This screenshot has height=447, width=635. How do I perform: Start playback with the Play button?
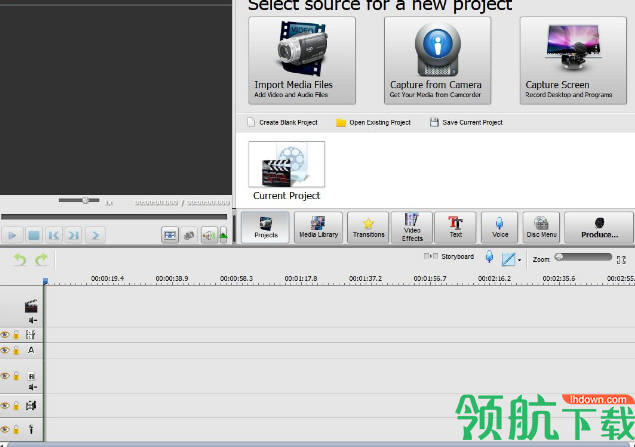[12, 235]
